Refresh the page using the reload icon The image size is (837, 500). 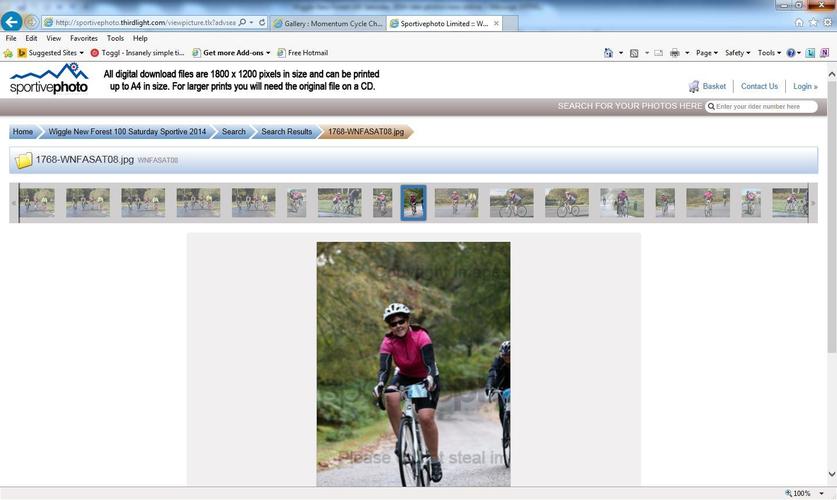(262, 22)
